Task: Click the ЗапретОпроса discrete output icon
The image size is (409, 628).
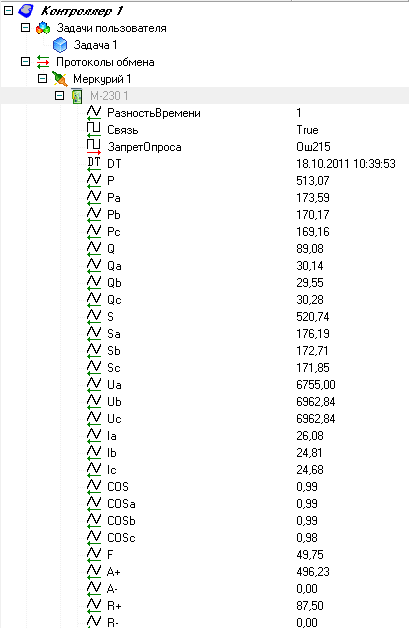Action: tap(94, 147)
